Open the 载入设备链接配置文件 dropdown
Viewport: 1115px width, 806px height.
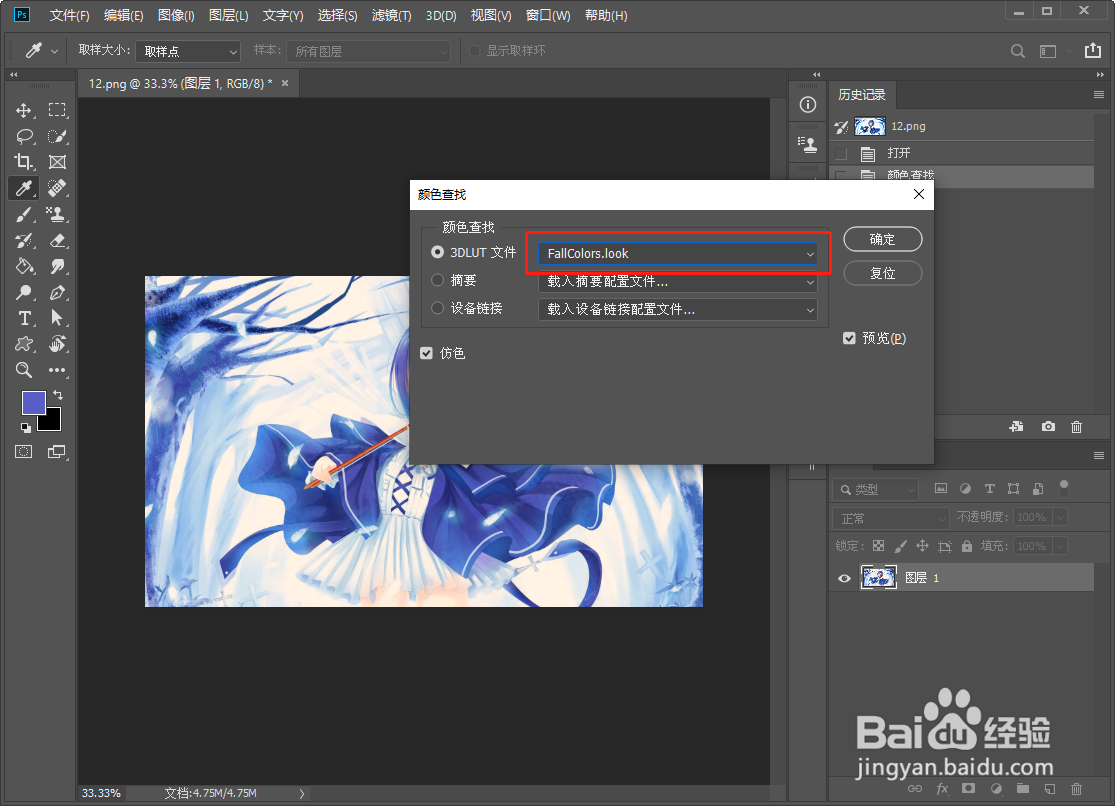click(x=678, y=309)
